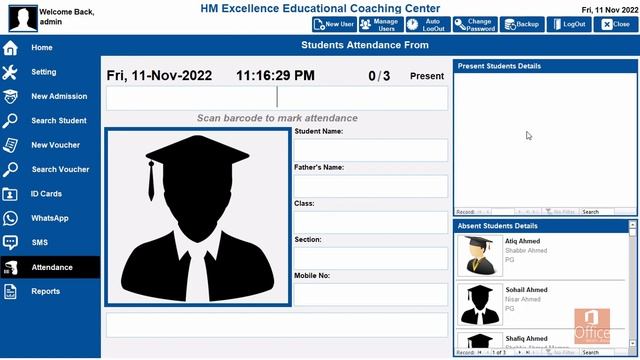This screenshot has width=640, height=360.
Task: Click the Home house icon
Action: pyautogui.click(x=10, y=48)
